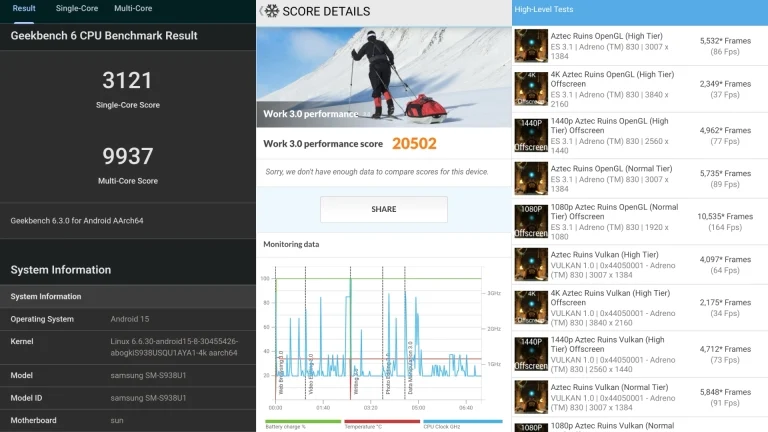The image size is (768, 432).
Task: Toggle the Battery charge % legend swatch
Action: point(299,421)
